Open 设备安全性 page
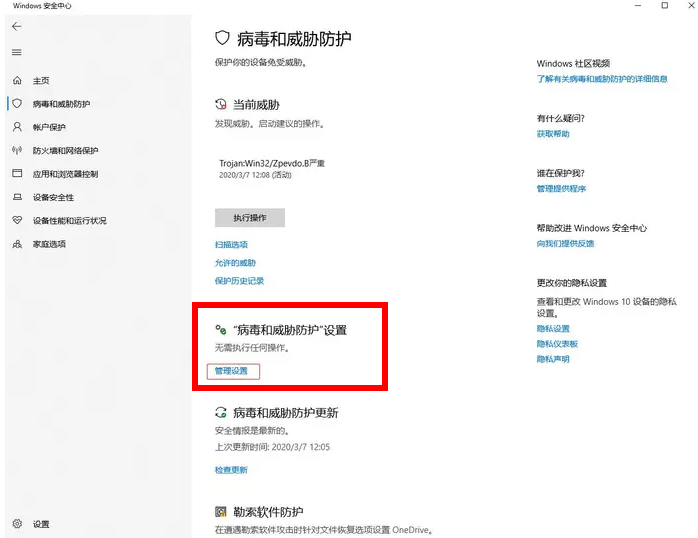Image resolution: width=698 pixels, height=538 pixels. [53, 197]
